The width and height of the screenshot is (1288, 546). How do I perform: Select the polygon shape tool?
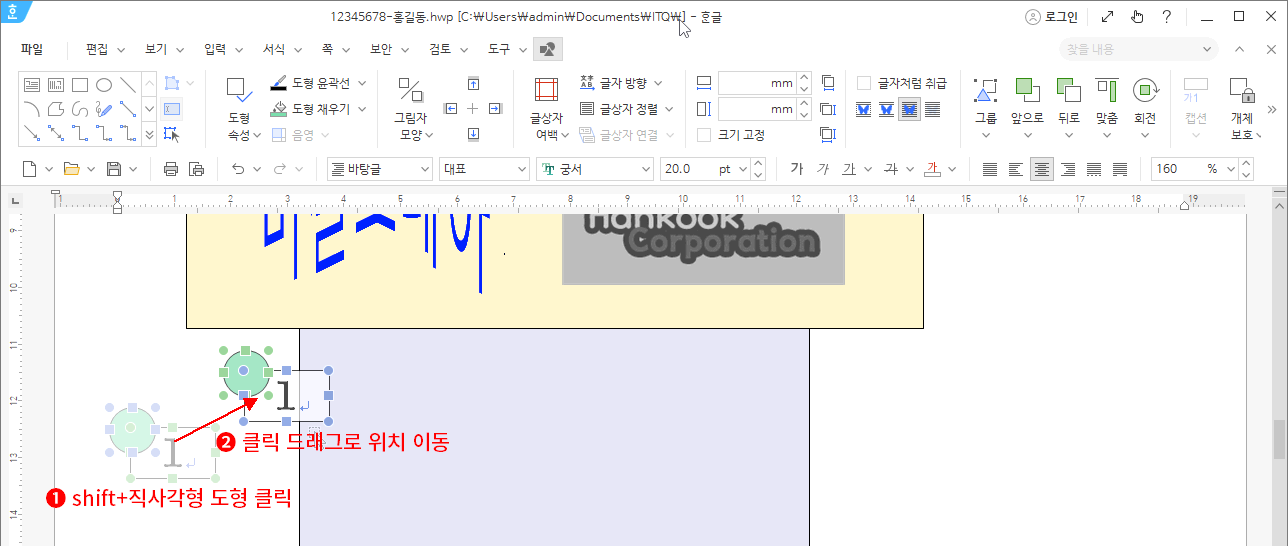[56, 108]
